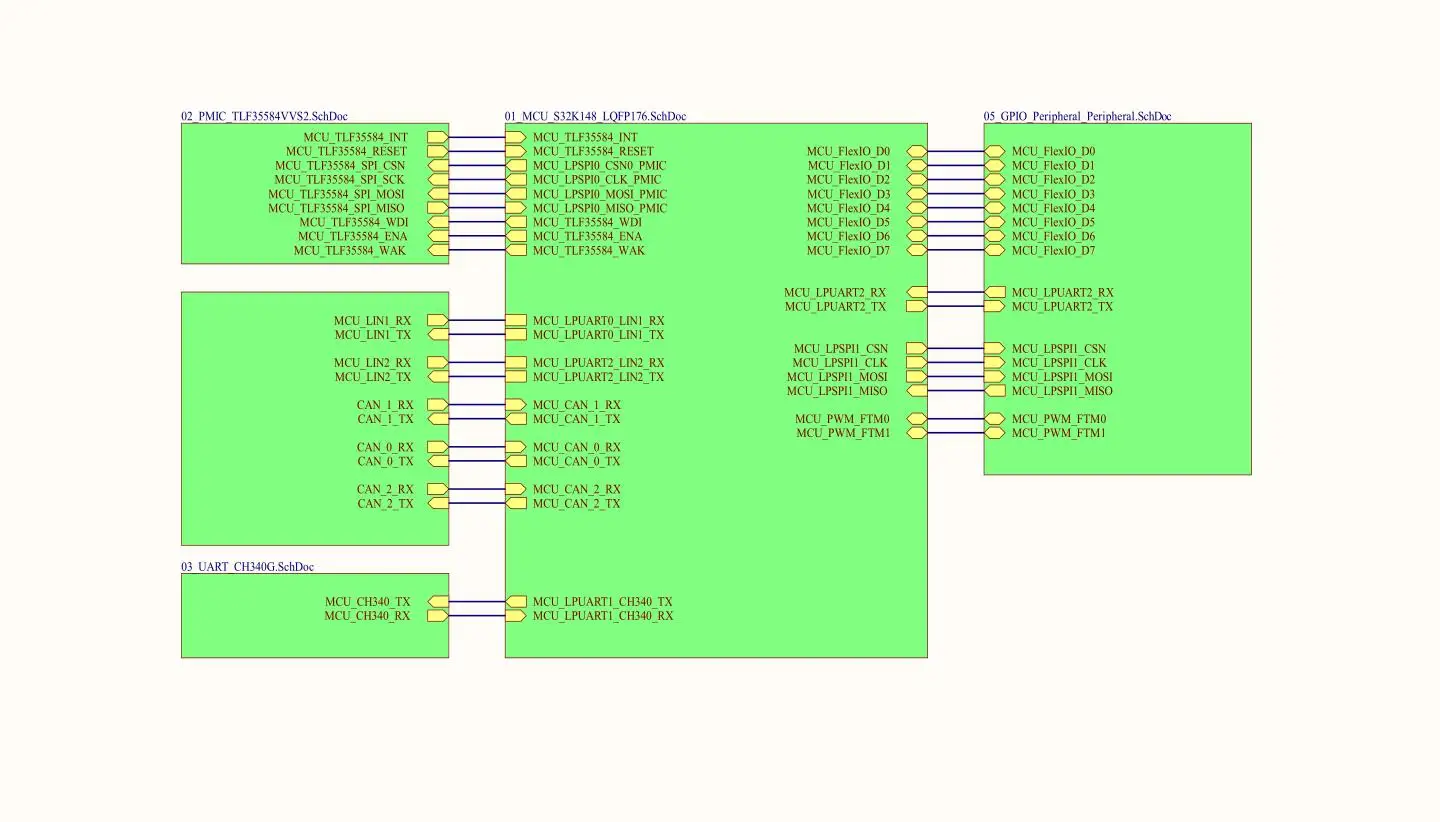This screenshot has height=822, width=1440.
Task: Click the MCU_LPSPI0_MISO_PMIC port icon
Action: tap(516, 208)
